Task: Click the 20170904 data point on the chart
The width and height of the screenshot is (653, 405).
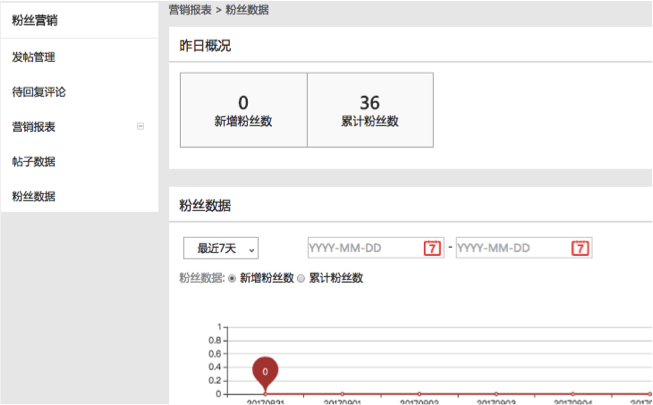Action: click(573, 394)
